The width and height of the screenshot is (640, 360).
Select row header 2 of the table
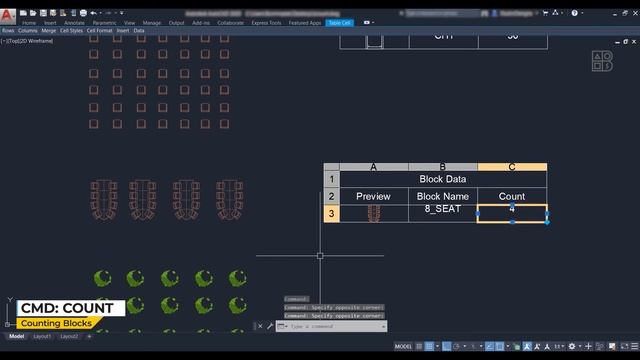[x=331, y=196]
